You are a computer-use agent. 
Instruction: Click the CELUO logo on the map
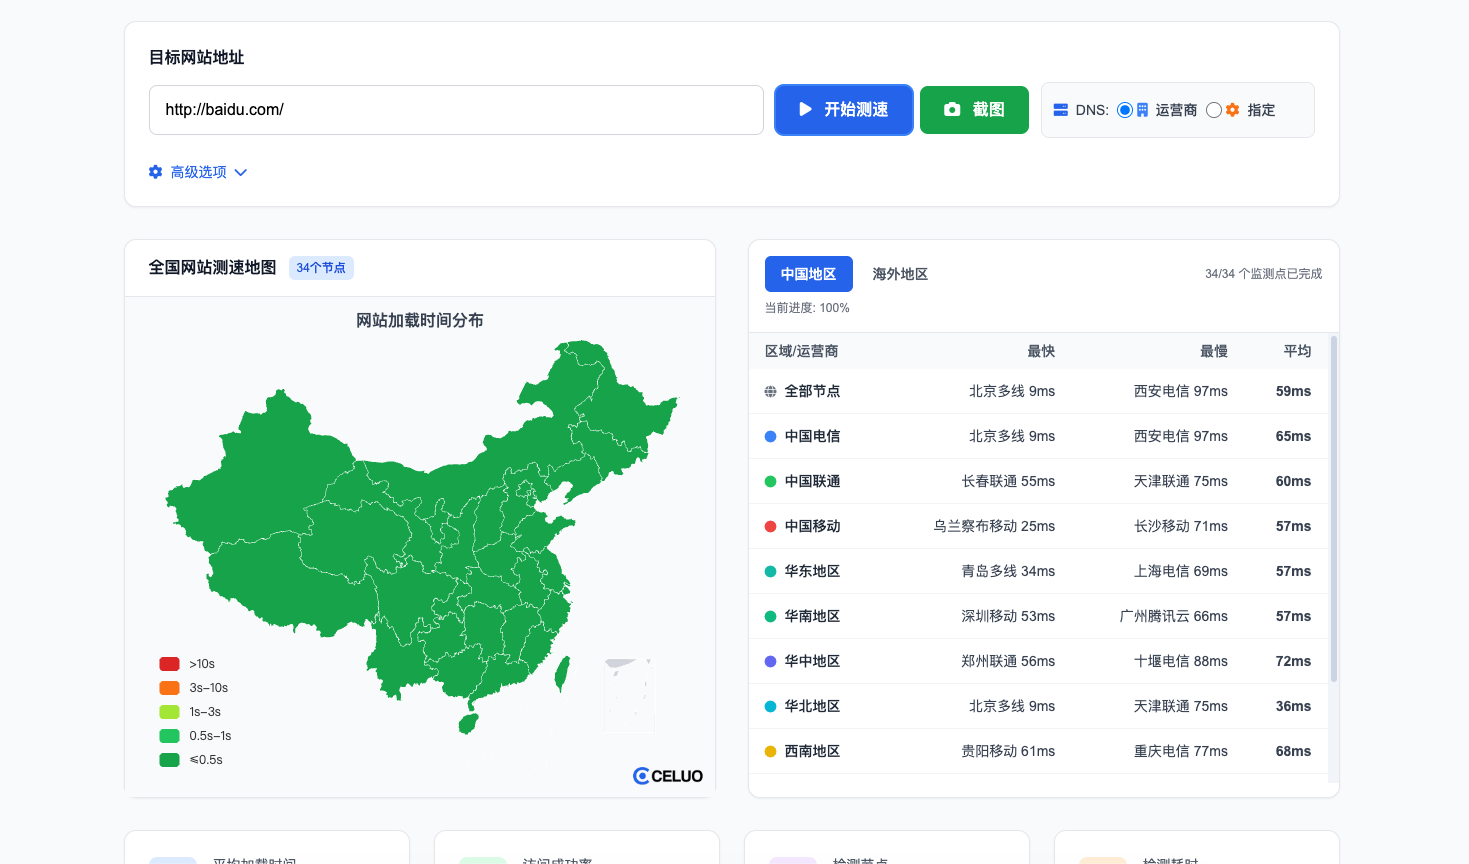(x=668, y=776)
